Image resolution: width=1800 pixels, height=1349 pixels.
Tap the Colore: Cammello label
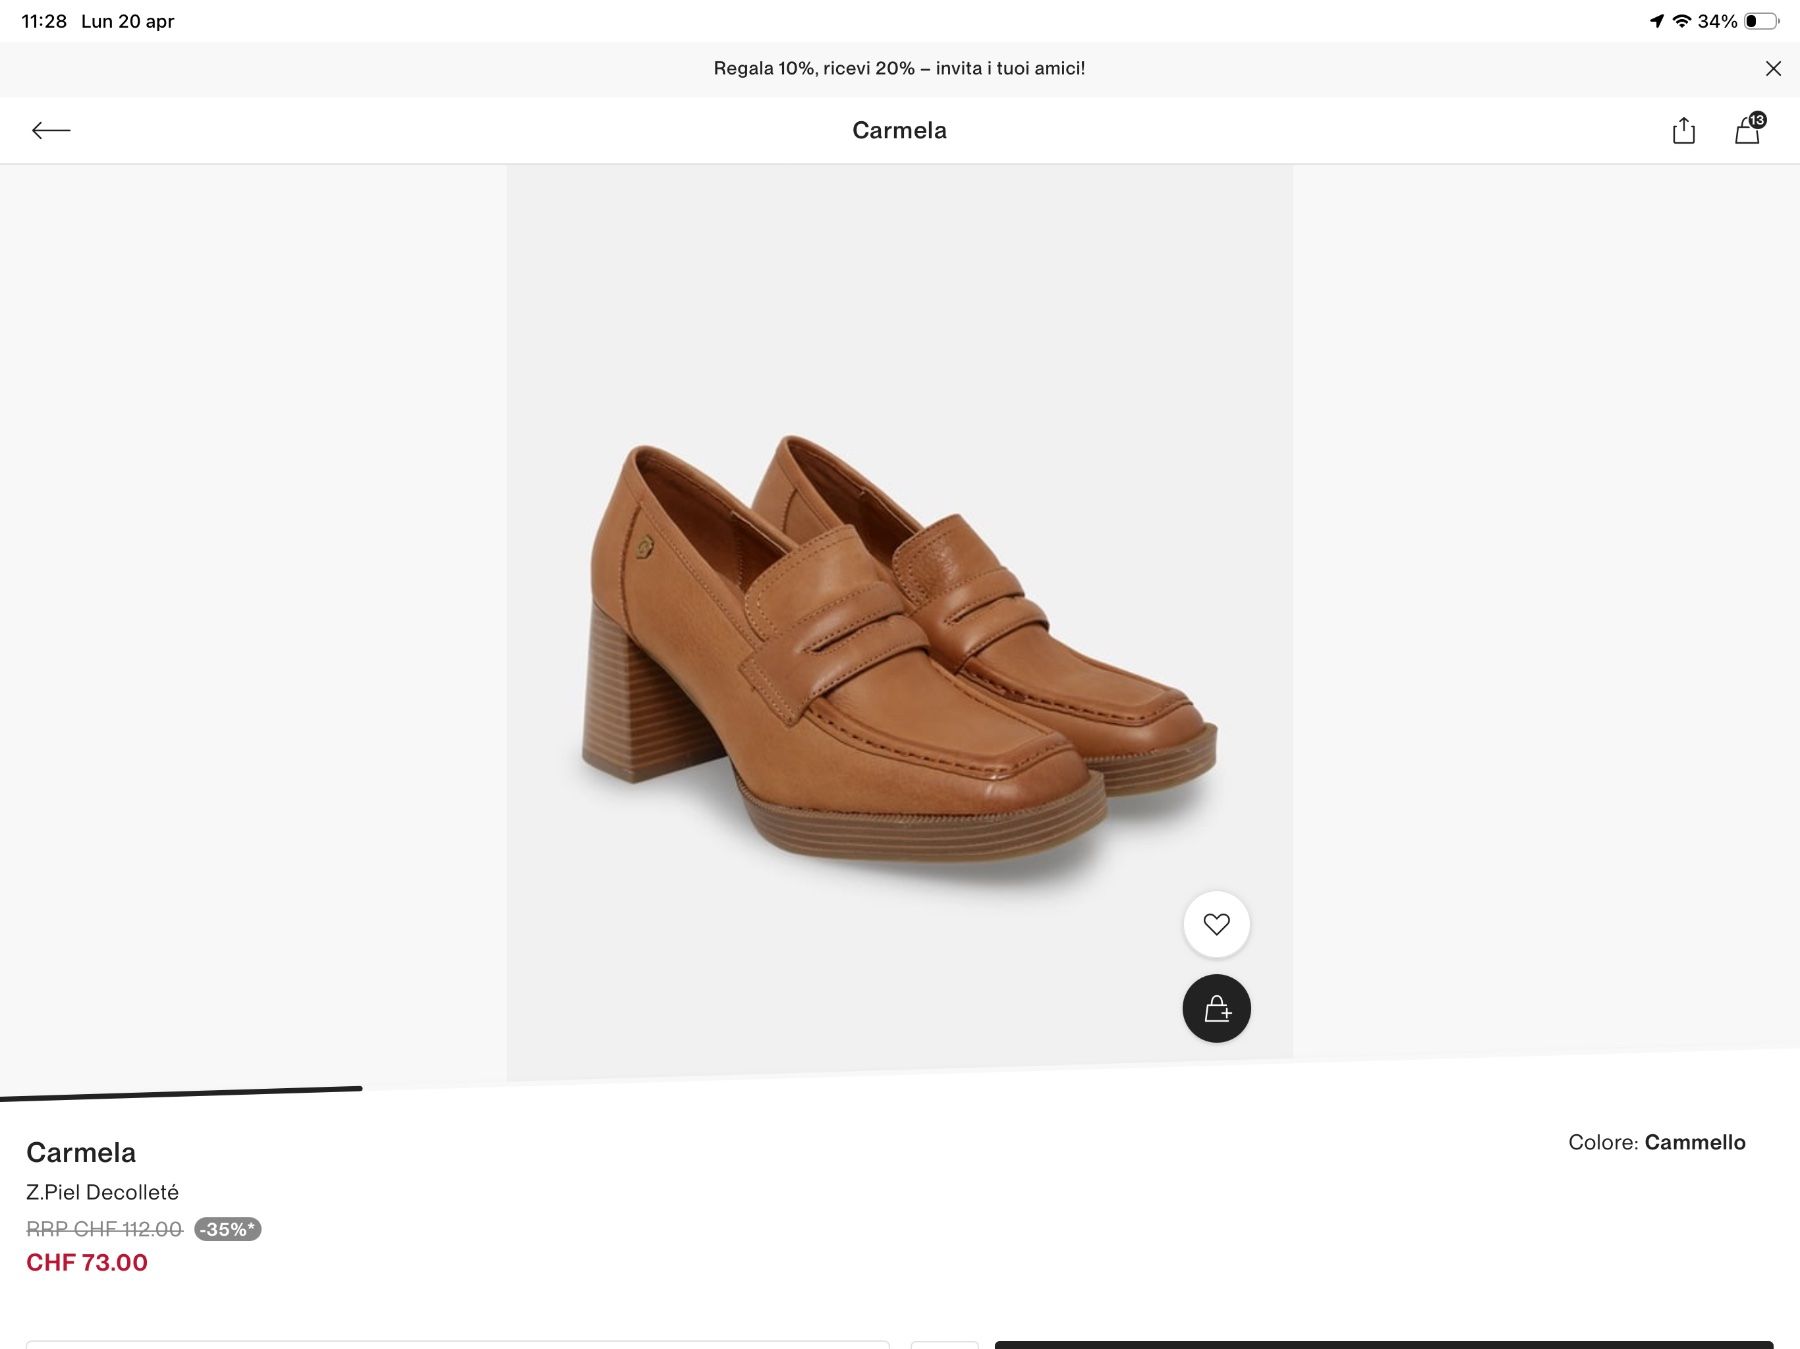(x=1657, y=1142)
